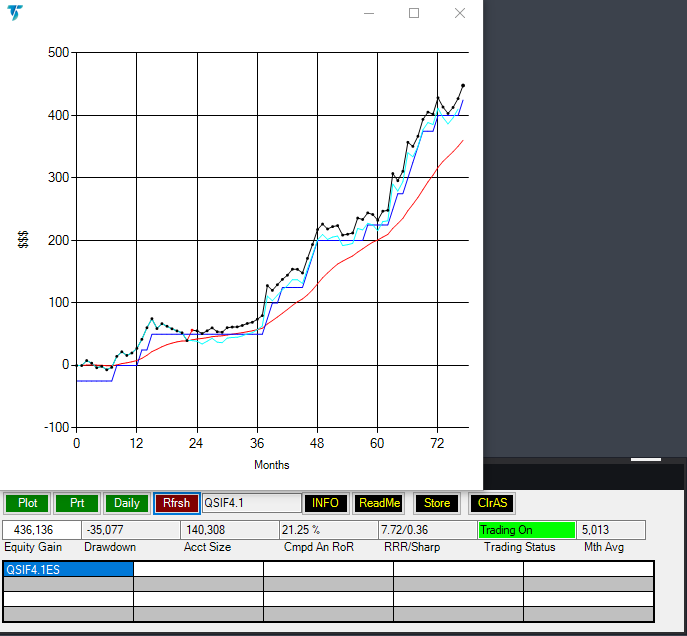This screenshot has width=687, height=636.
Task: Click the Prt print button
Action: pos(77,503)
